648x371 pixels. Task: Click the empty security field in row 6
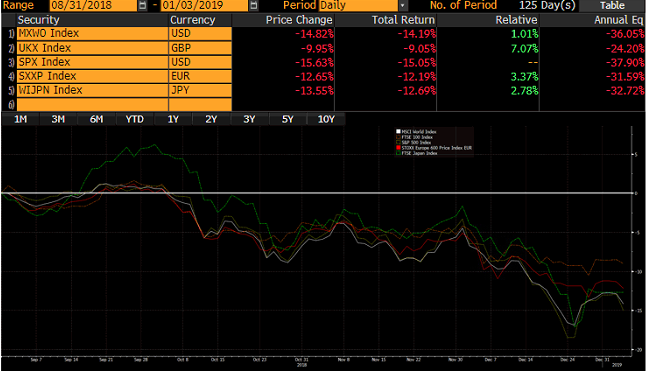pyautogui.click(x=93, y=104)
